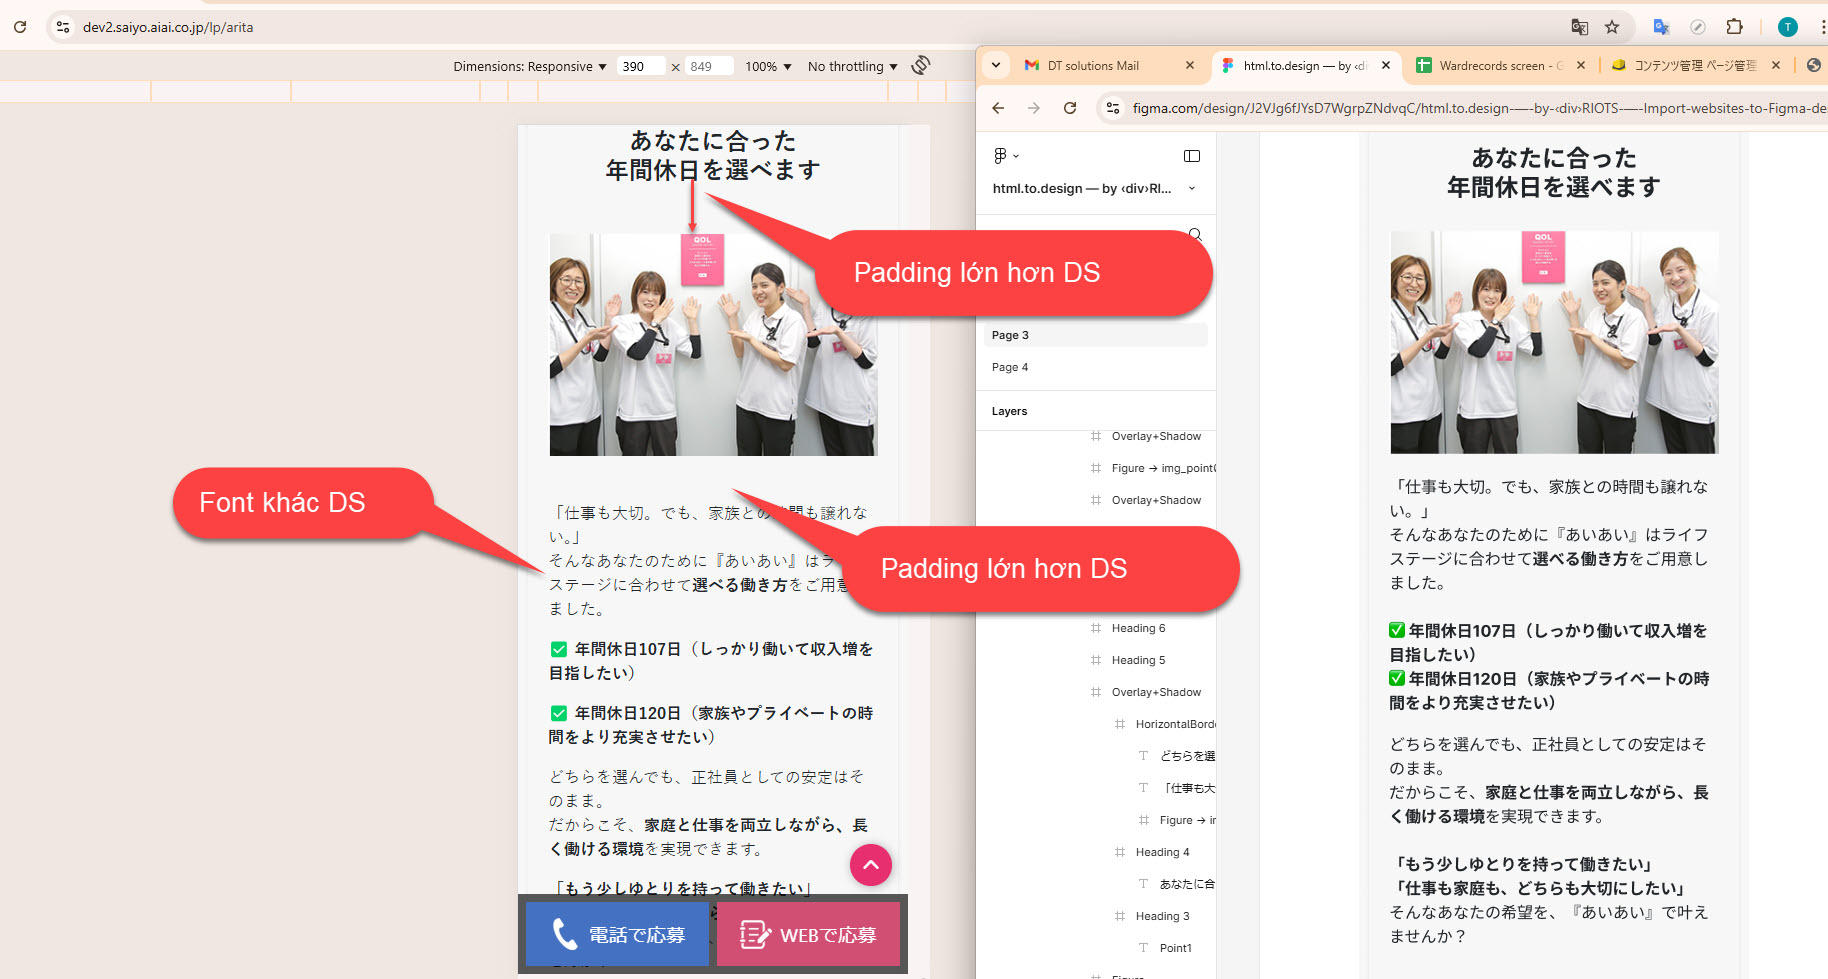Viewport: 1828px width, 979px height.
Task: Open the Chrome profile avatar
Action: [x=1787, y=27]
